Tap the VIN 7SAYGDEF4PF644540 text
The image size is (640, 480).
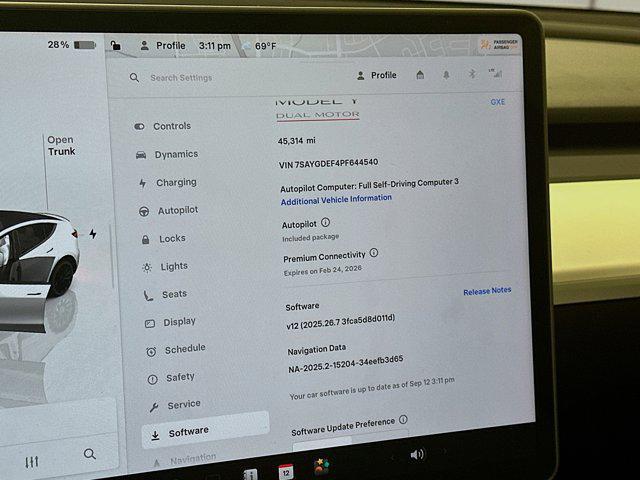click(x=329, y=163)
